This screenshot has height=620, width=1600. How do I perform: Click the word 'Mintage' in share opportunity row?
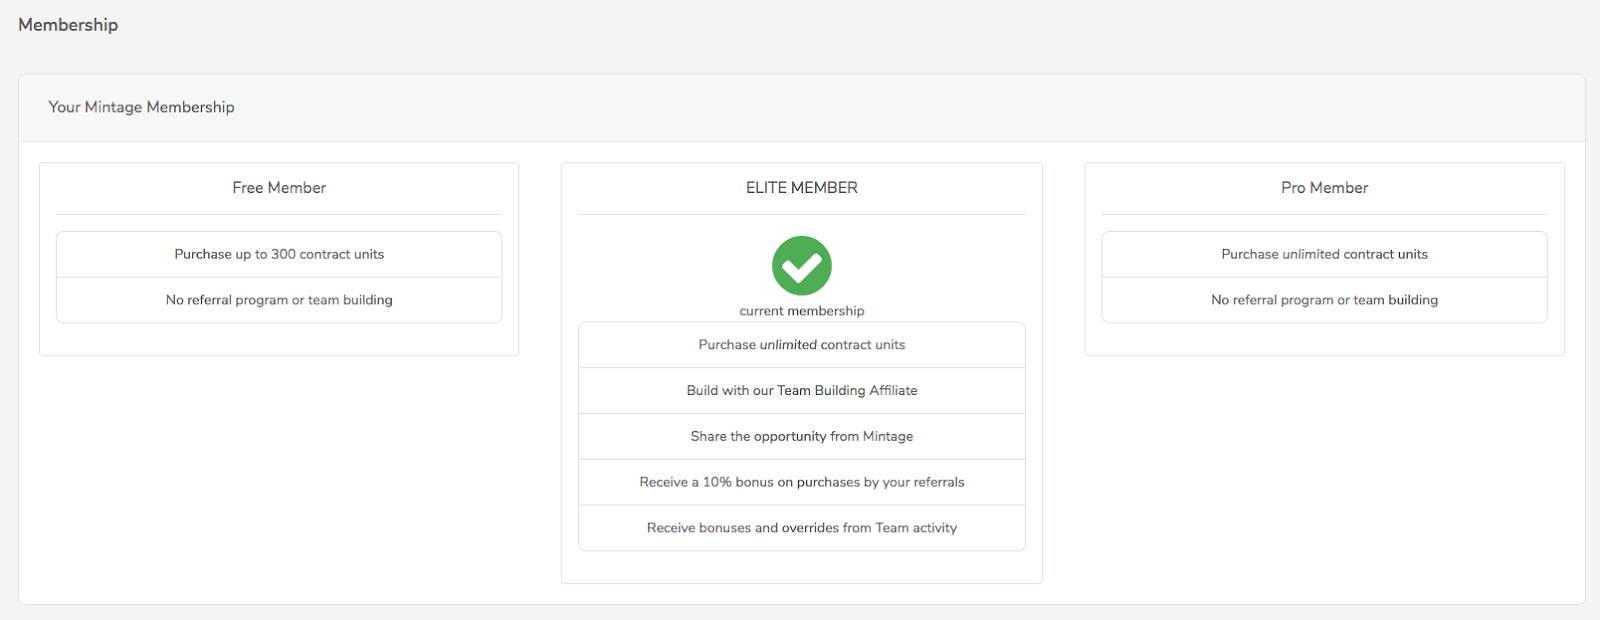coord(888,437)
